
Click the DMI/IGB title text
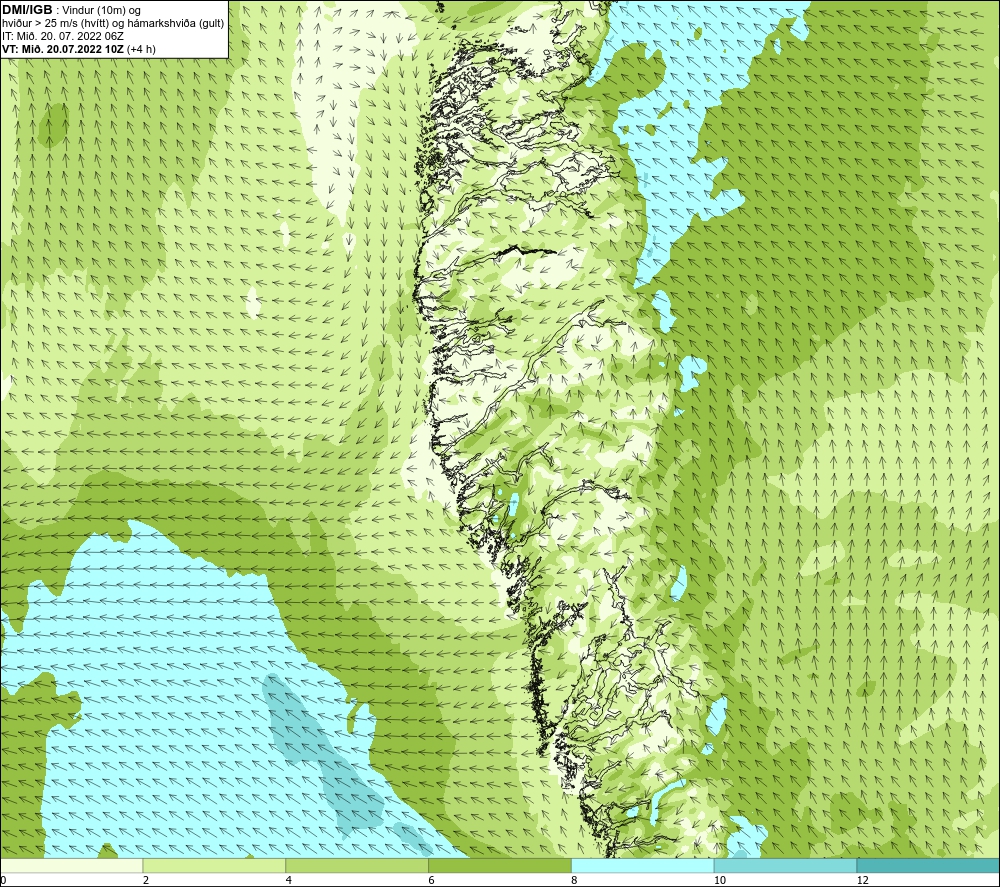(x=27, y=10)
